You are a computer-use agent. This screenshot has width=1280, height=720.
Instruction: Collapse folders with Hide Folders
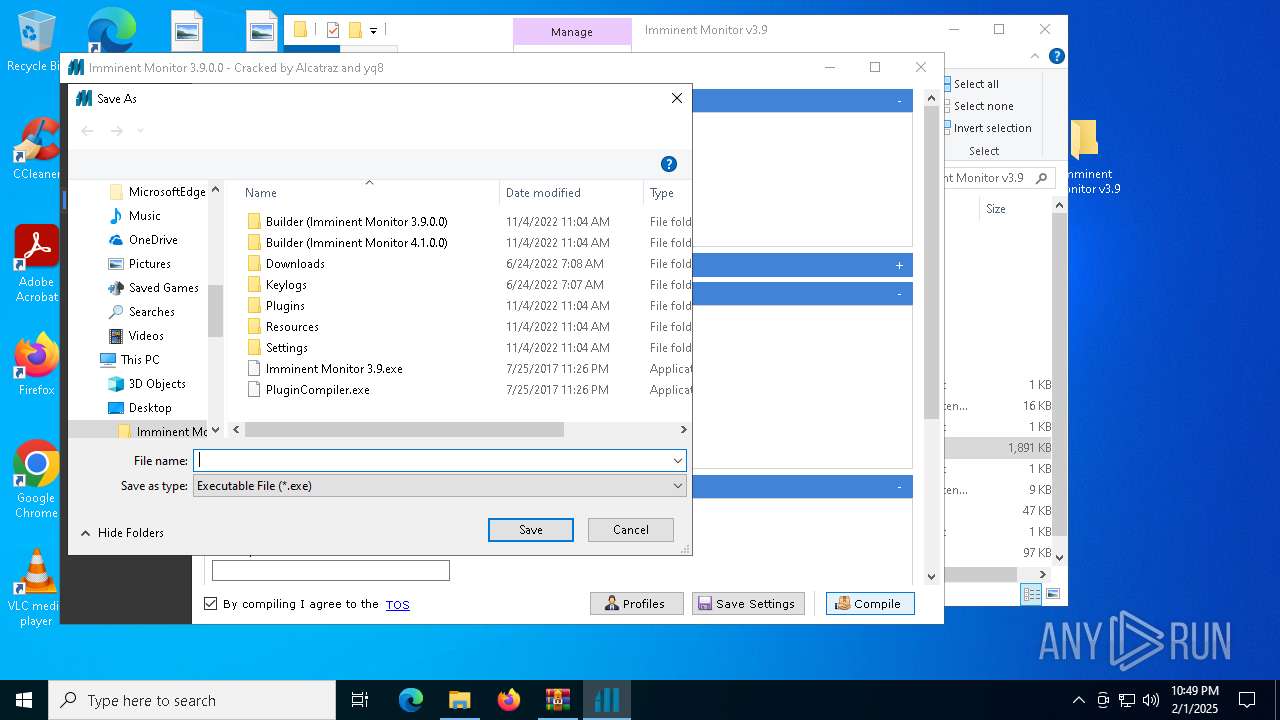click(122, 533)
